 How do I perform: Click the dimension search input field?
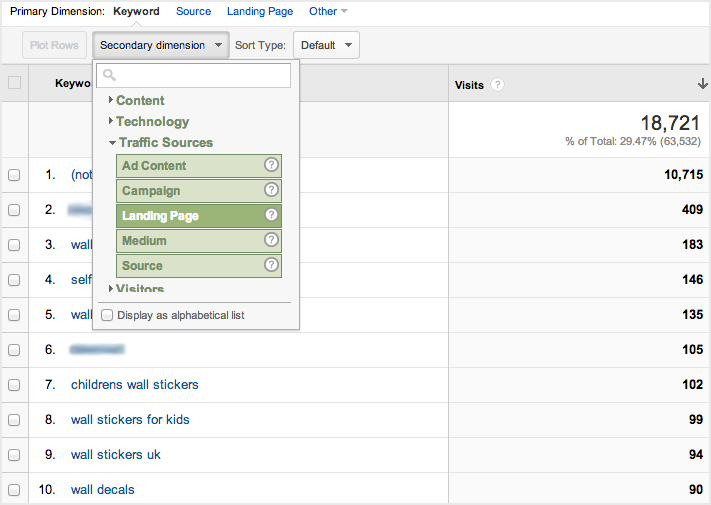coord(200,75)
